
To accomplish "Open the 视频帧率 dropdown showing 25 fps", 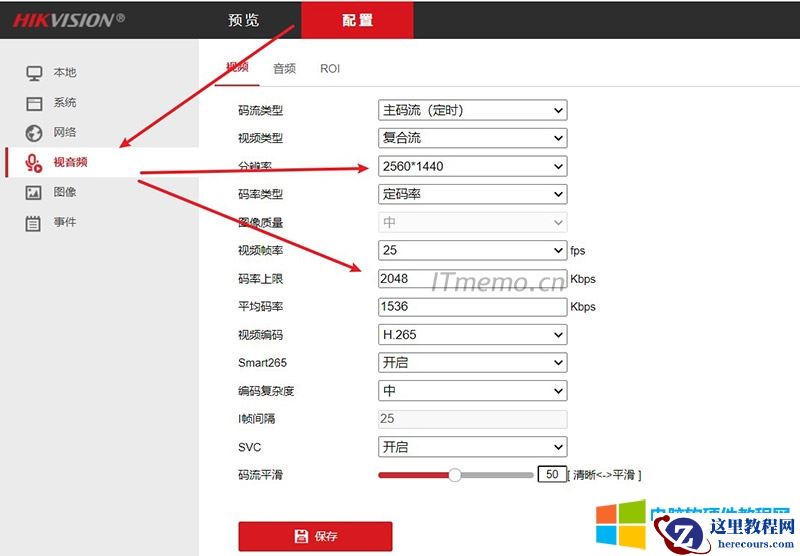I will click(x=472, y=250).
